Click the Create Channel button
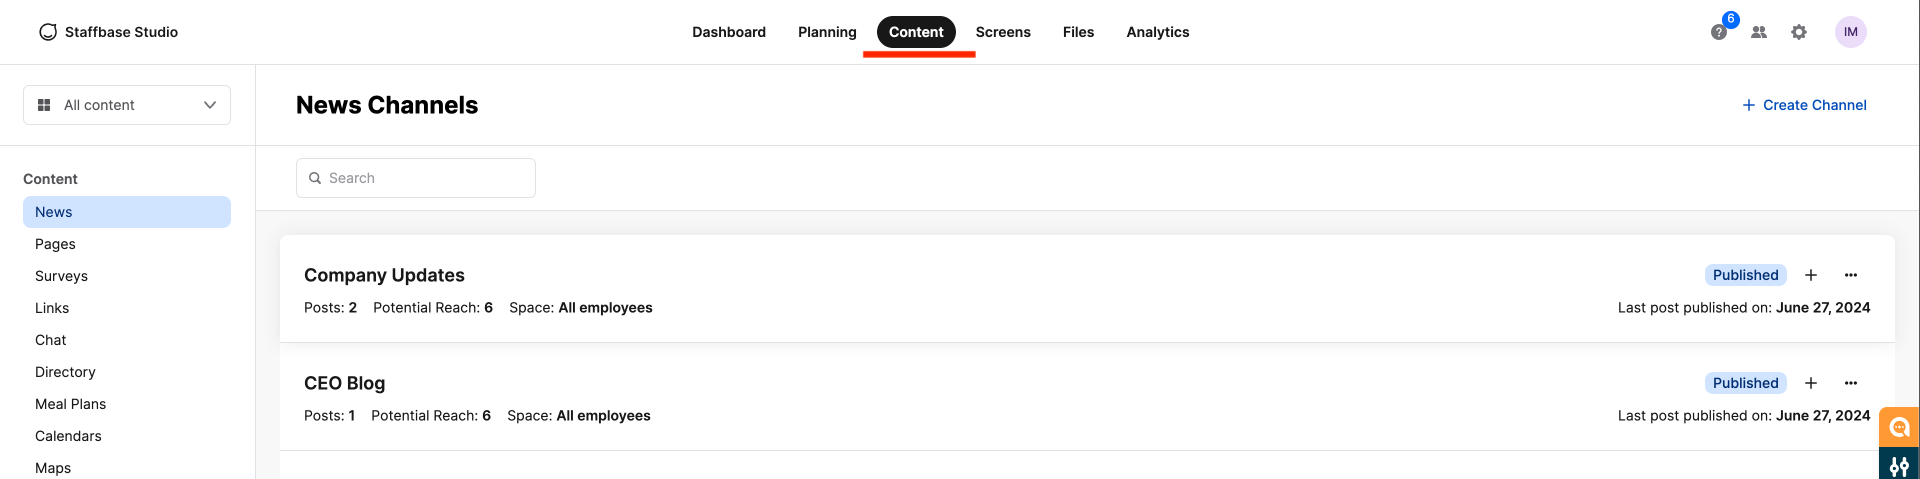This screenshot has width=1920, height=479. (x=1804, y=105)
